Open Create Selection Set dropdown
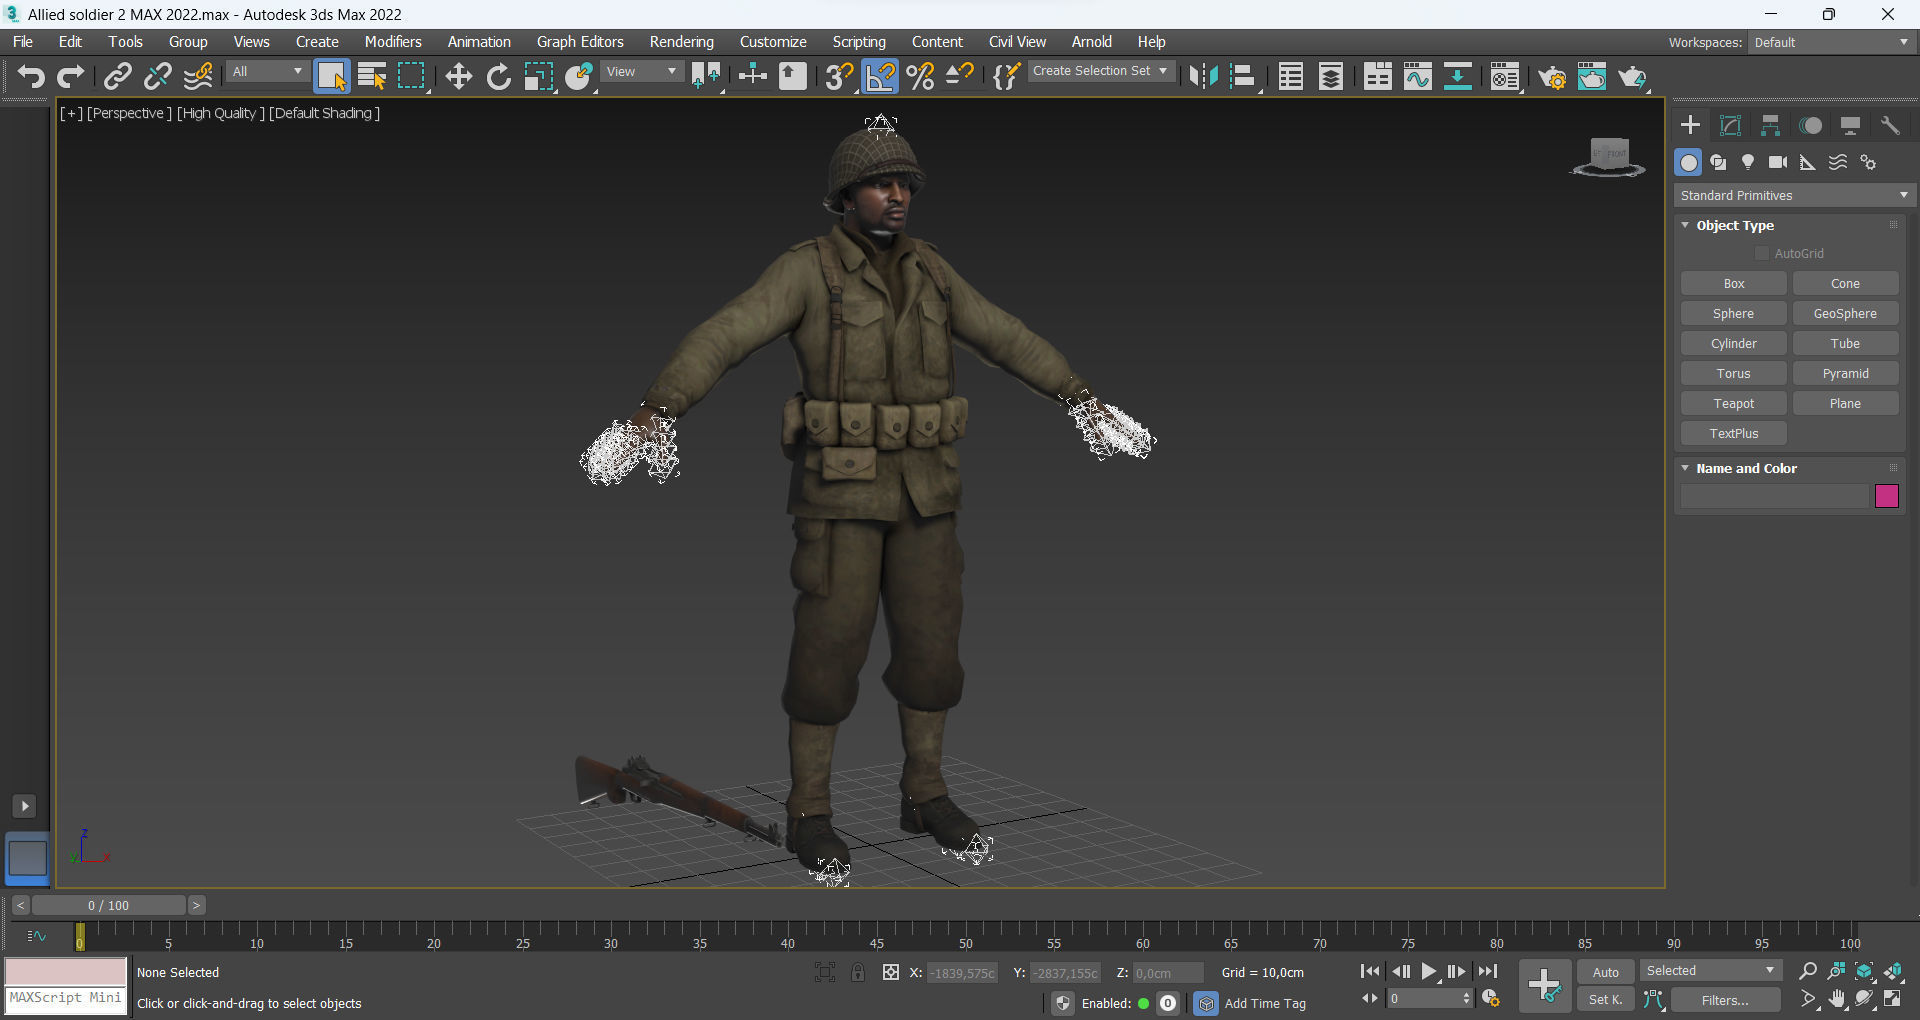 pyautogui.click(x=1100, y=71)
